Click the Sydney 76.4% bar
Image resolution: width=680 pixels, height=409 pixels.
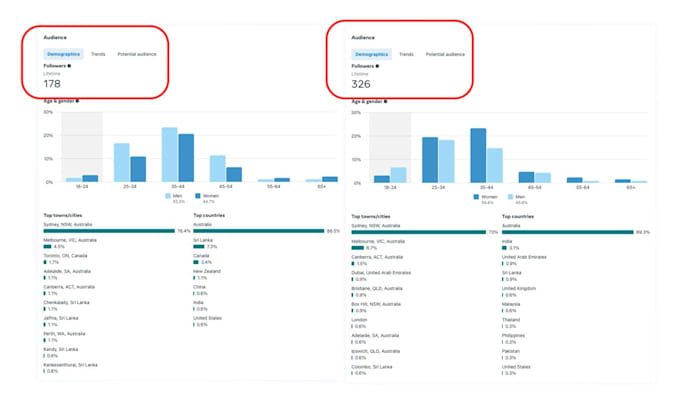tap(109, 231)
